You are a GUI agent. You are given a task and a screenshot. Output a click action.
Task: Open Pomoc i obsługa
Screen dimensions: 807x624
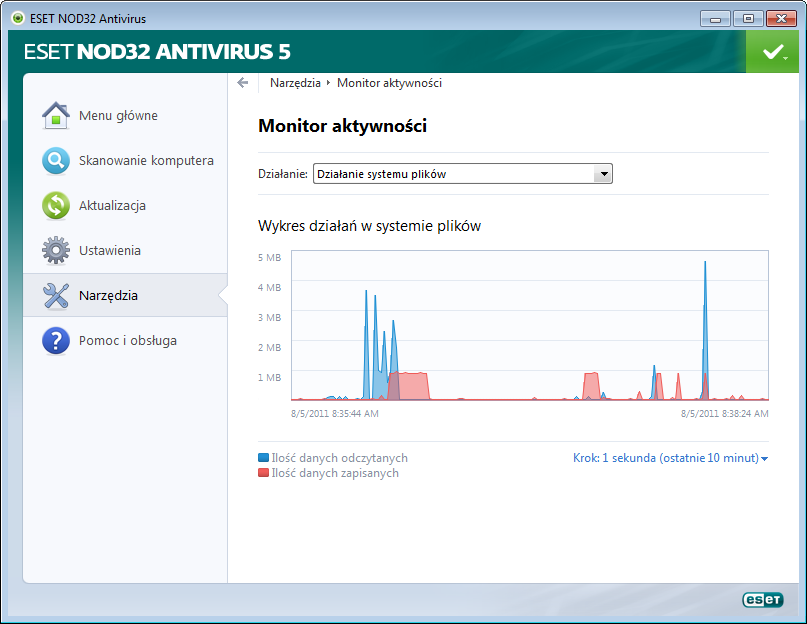point(125,340)
